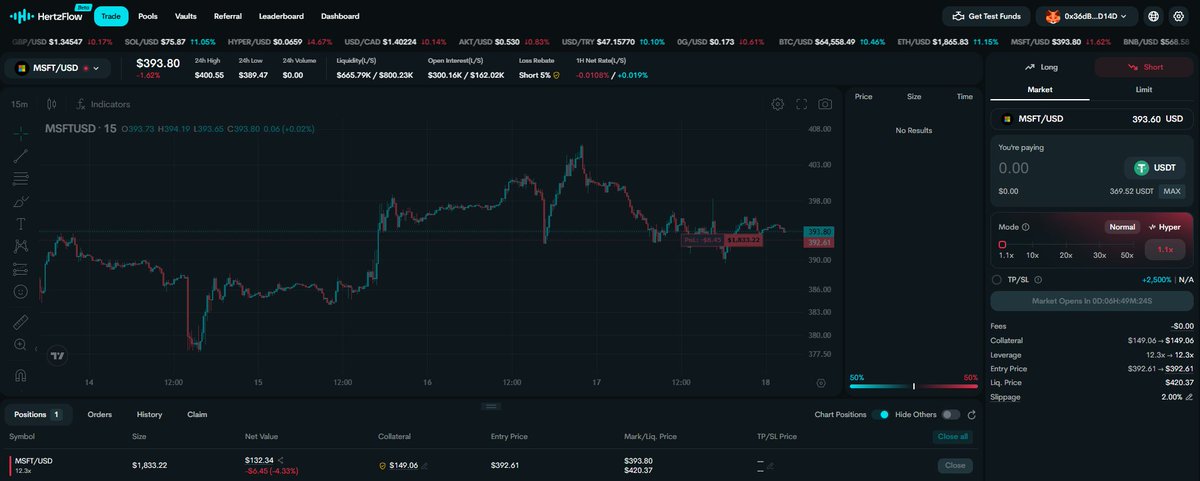Image resolution: width=1200 pixels, height=481 pixels.
Task: Set the leverage slider to 20x mark
Action: pos(1065,246)
